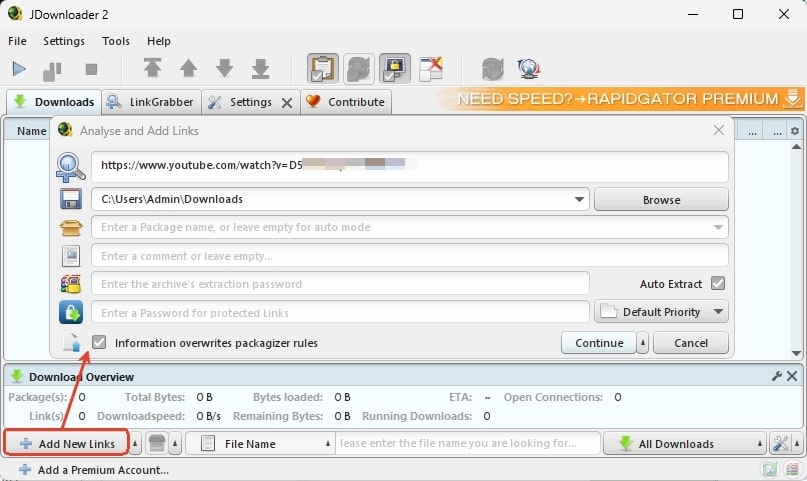Expand the download folder path dropdown
807x481 pixels.
point(580,199)
